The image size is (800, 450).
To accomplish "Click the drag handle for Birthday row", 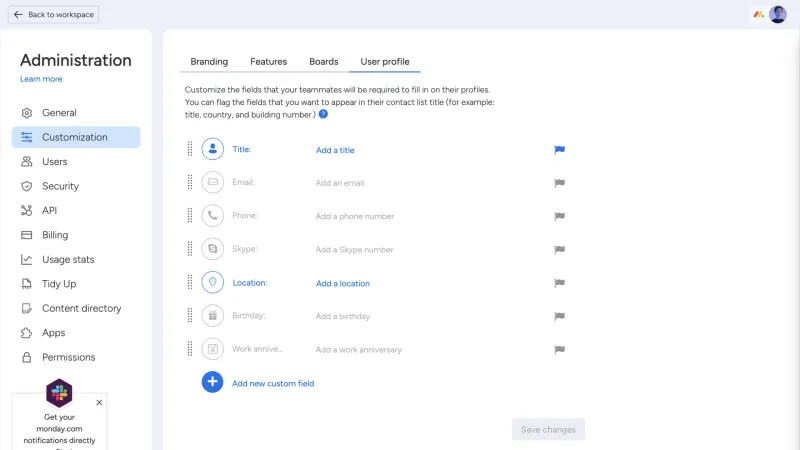I will (190, 315).
